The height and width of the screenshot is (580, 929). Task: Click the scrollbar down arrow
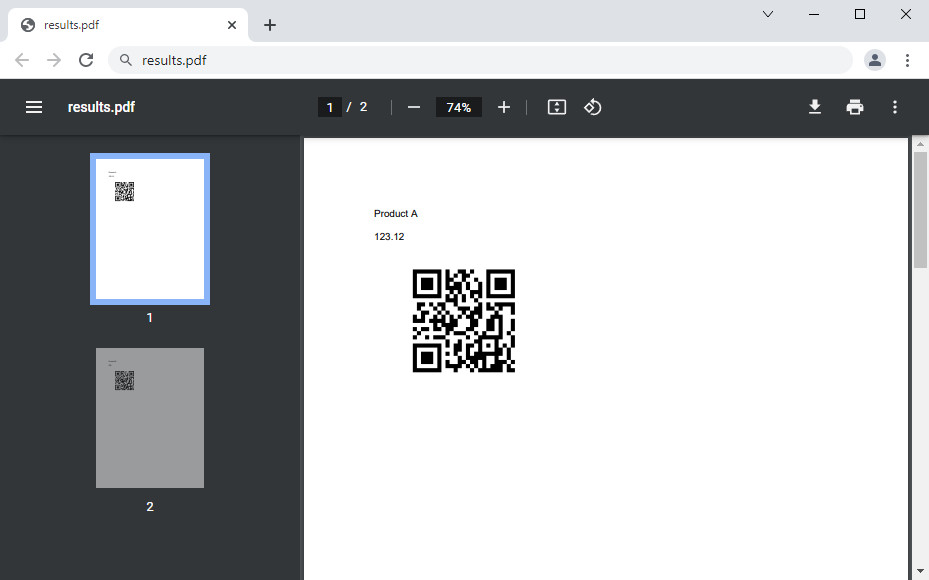point(920,572)
